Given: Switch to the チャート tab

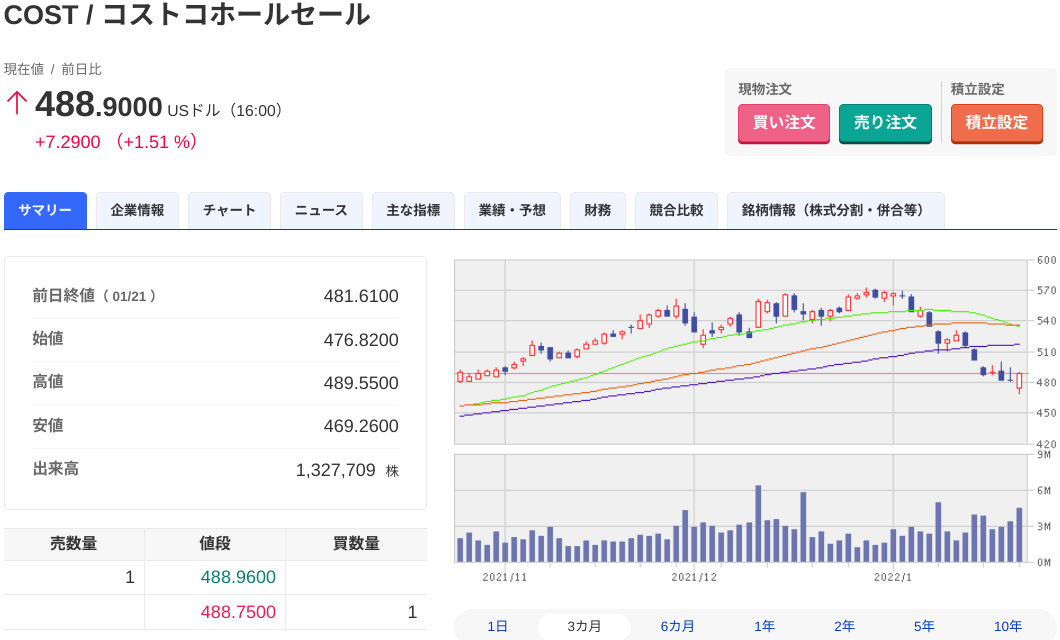Looking at the screenshot, I should point(229,210).
